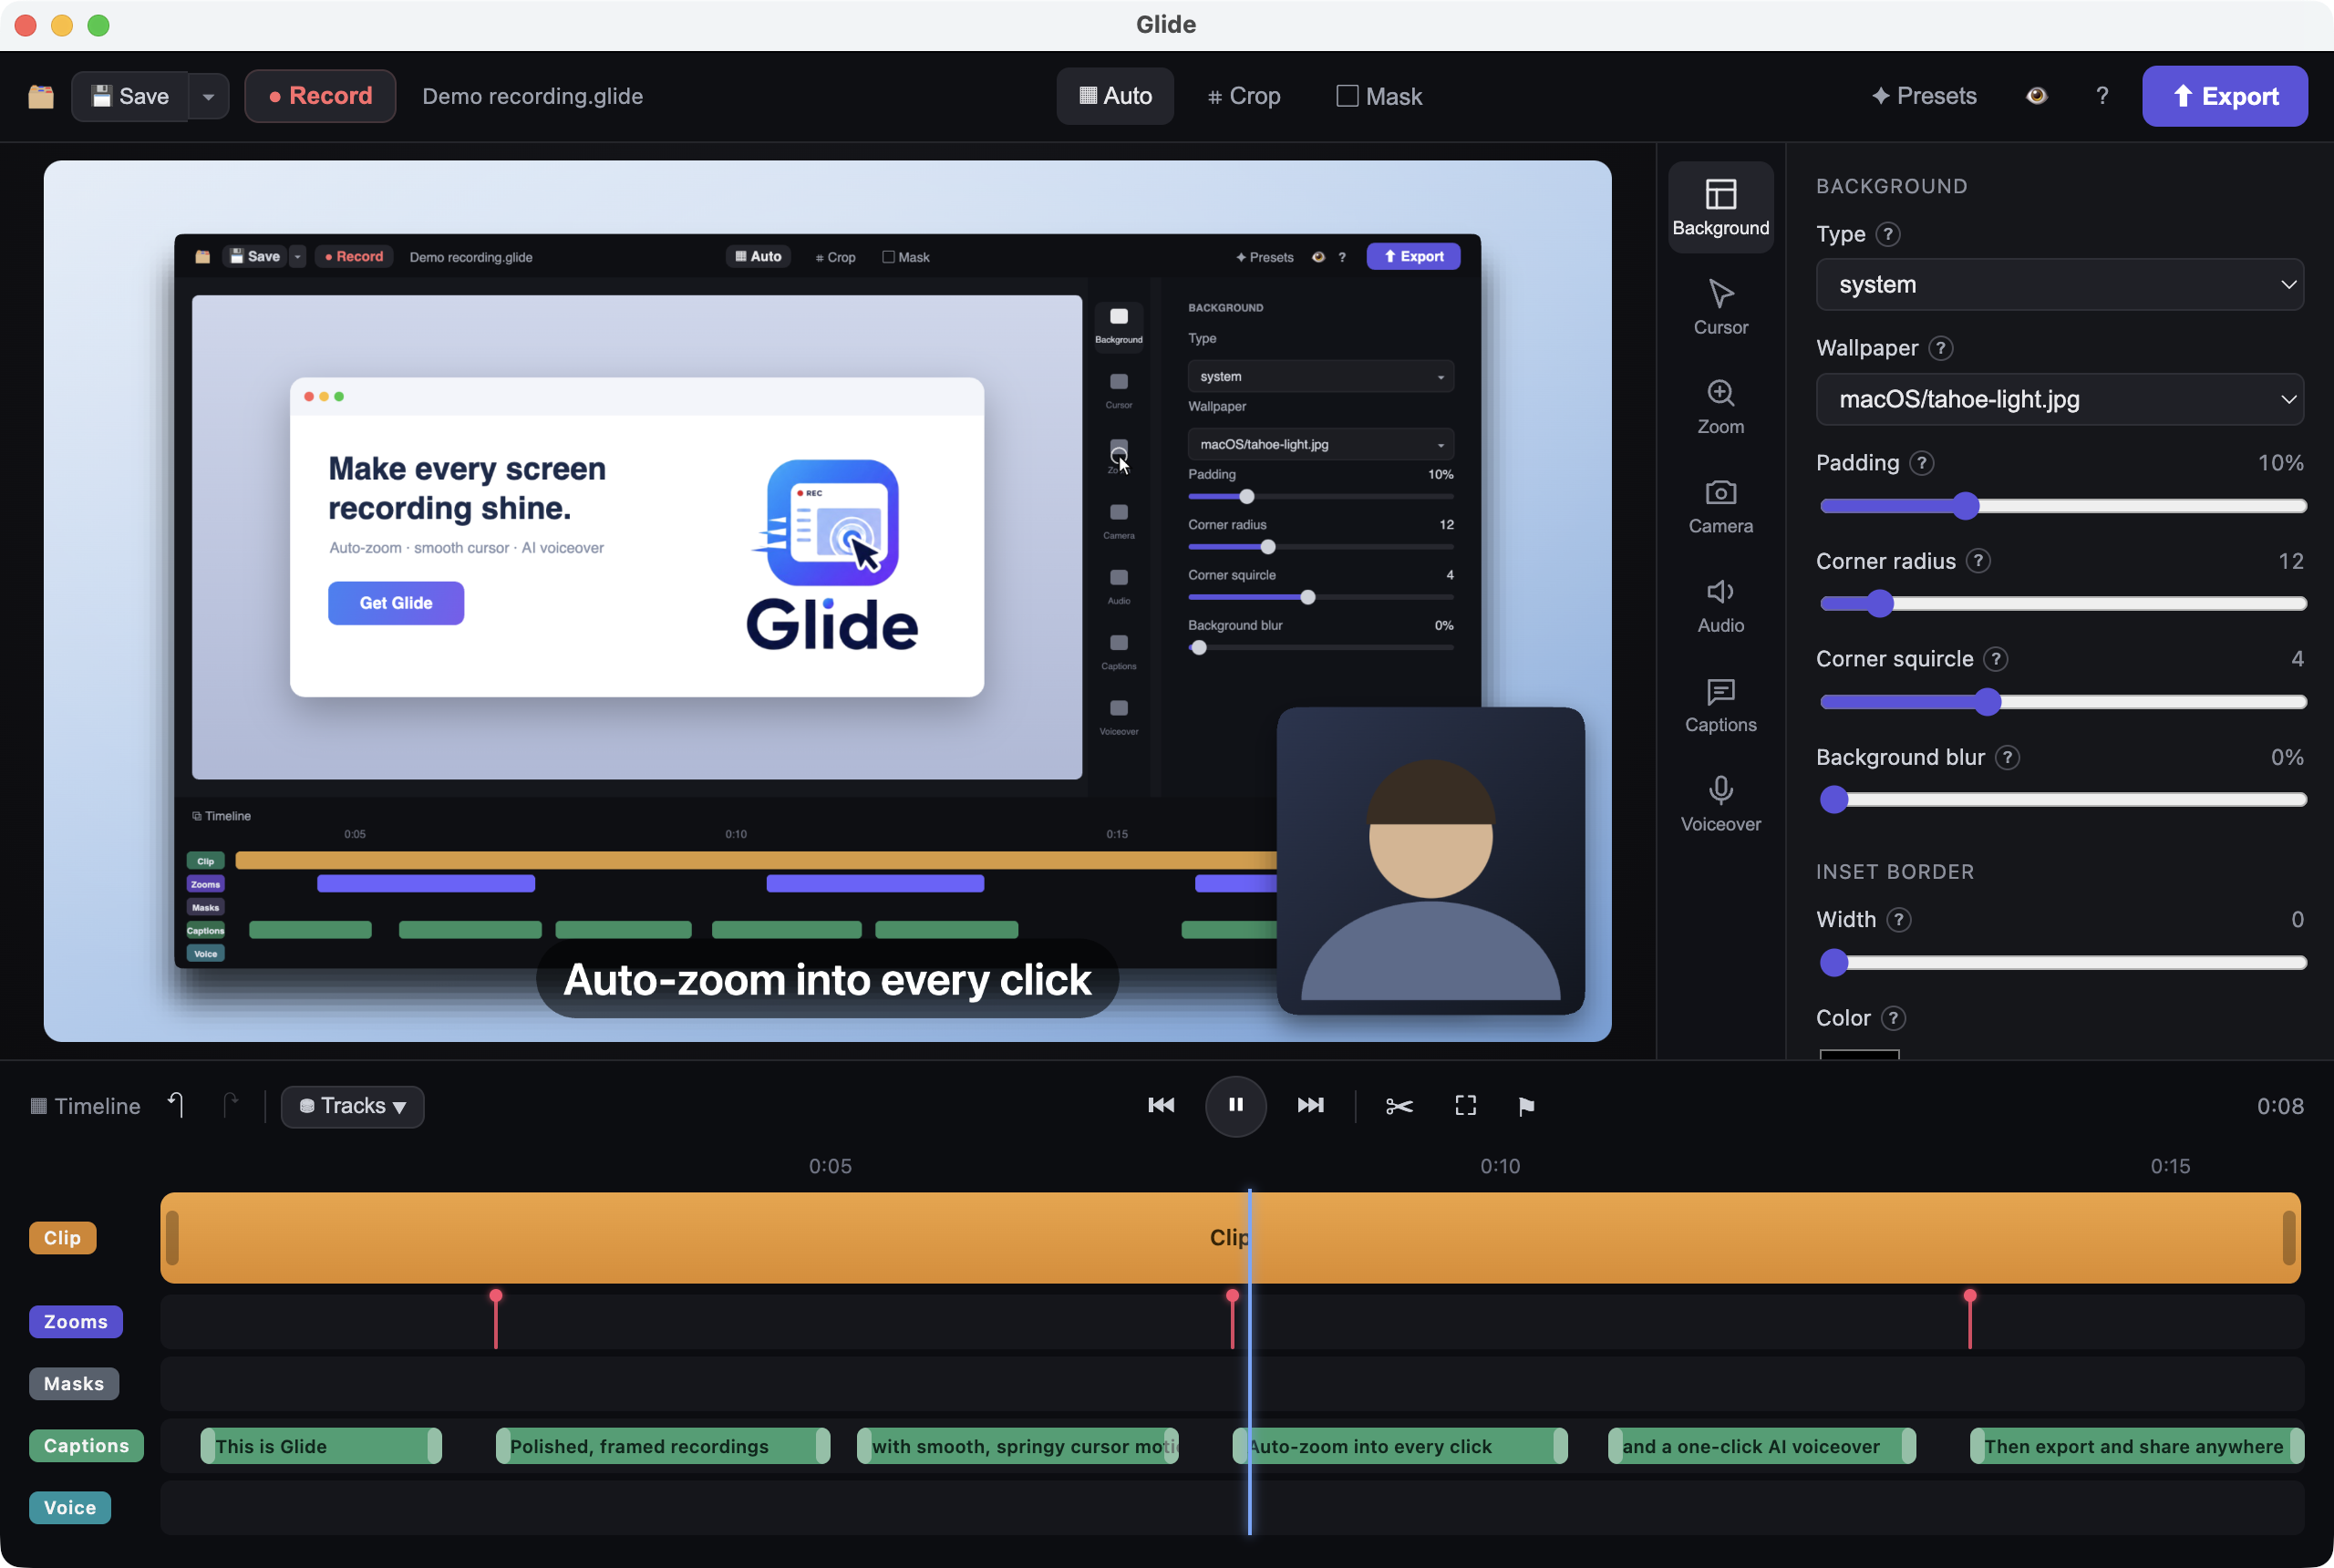Image resolution: width=2334 pixels, height=1568 pixels.
Task: Select the Zooms track label
Action: point(76,1322)
